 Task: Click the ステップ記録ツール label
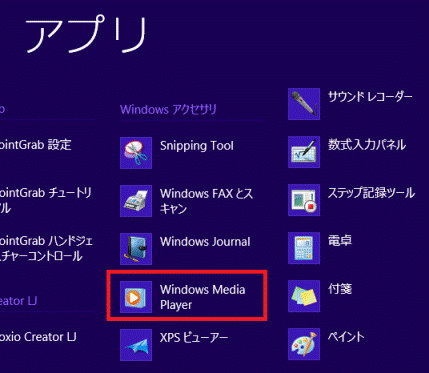[371, 193]
